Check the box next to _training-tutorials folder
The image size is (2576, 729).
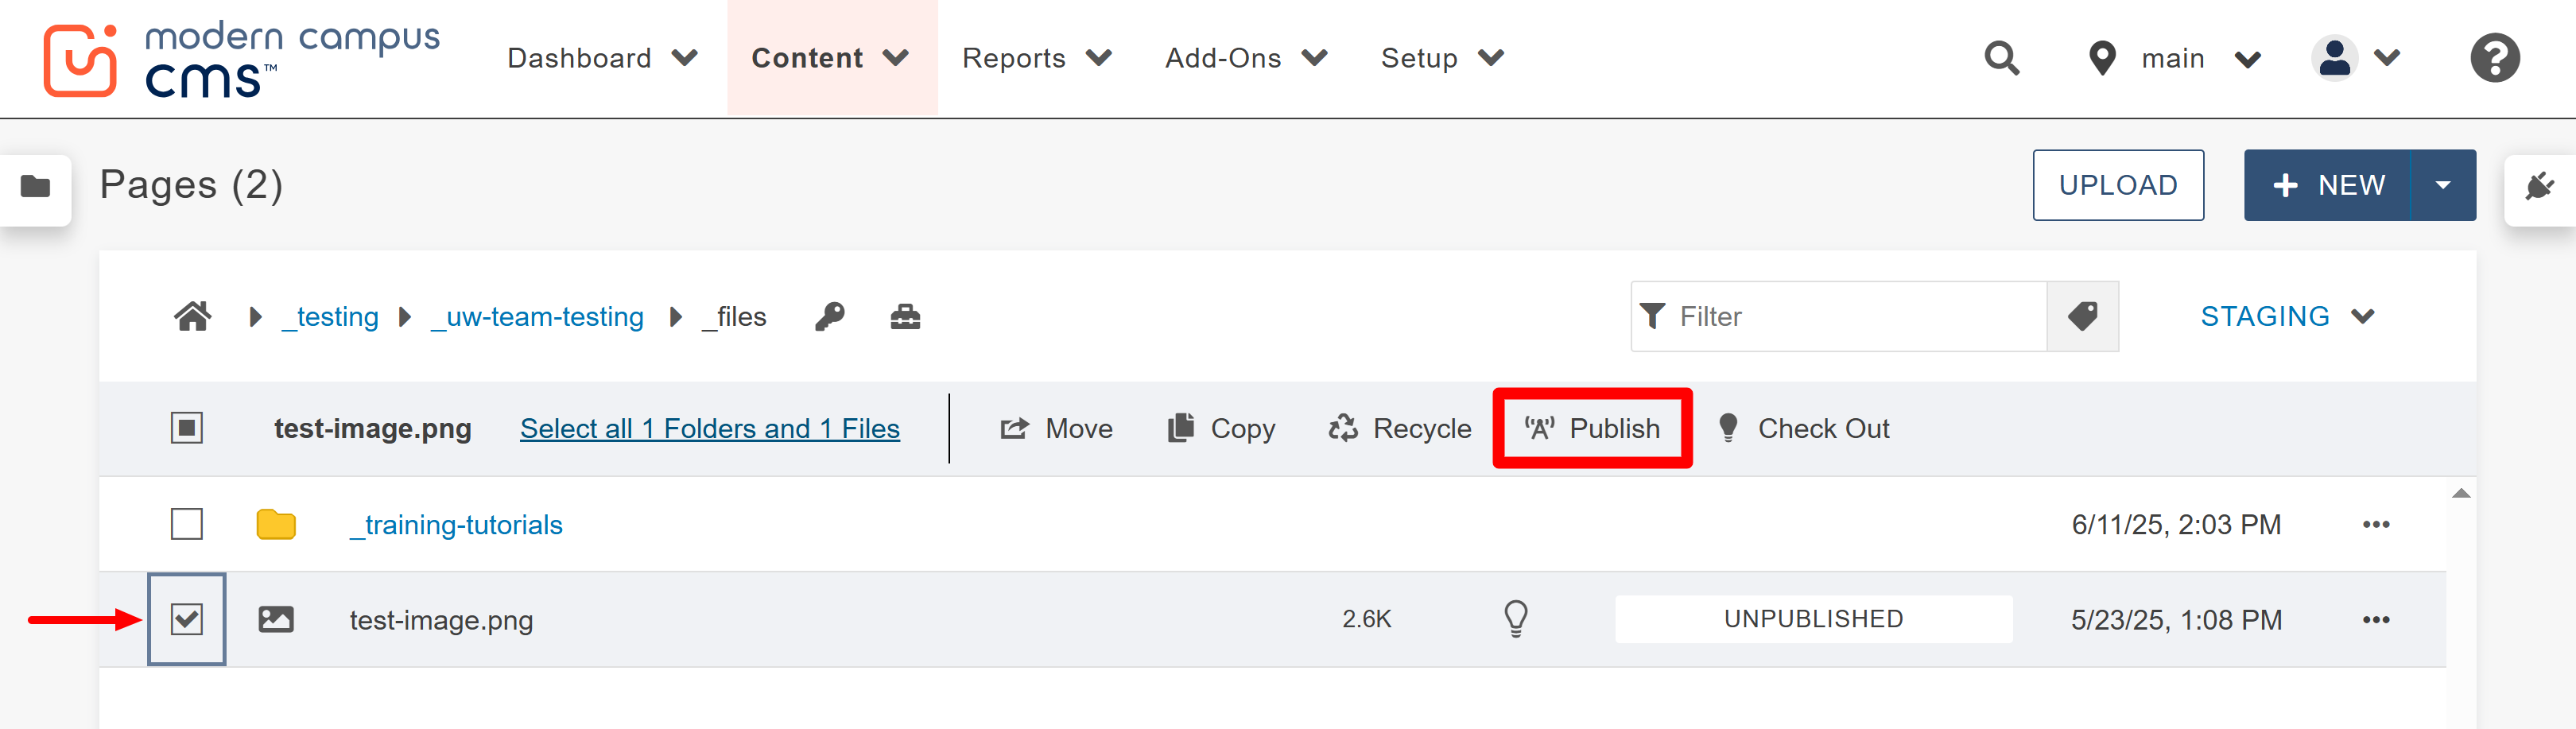[x=186, y=524]
